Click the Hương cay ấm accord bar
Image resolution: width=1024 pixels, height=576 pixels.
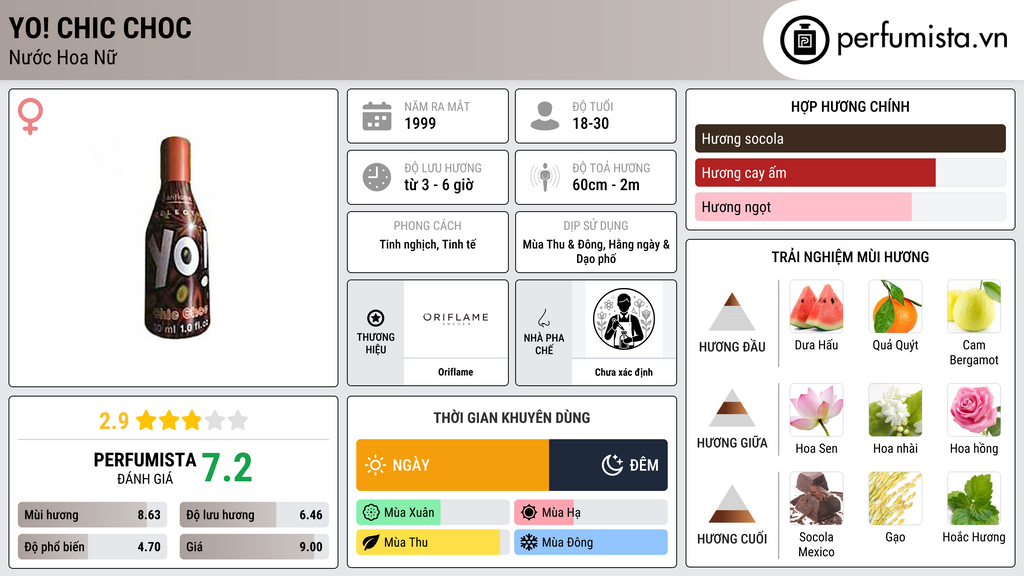pos(850,172)
